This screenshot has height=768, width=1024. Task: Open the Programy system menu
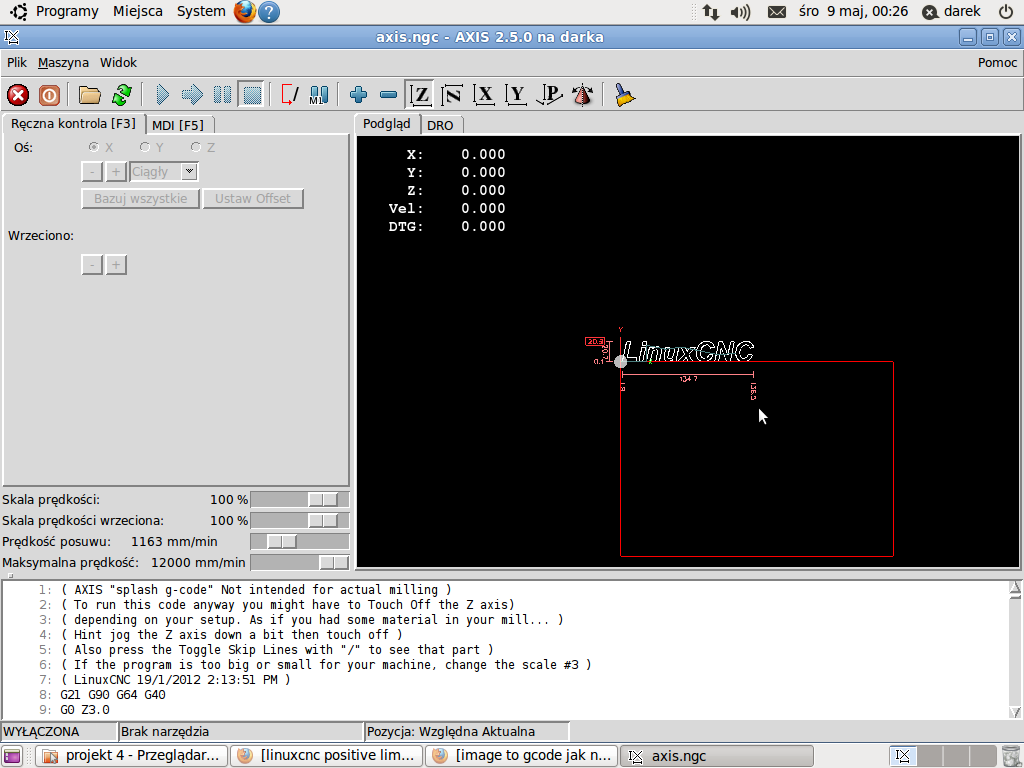pyautogui.click(x=67, y=11)
